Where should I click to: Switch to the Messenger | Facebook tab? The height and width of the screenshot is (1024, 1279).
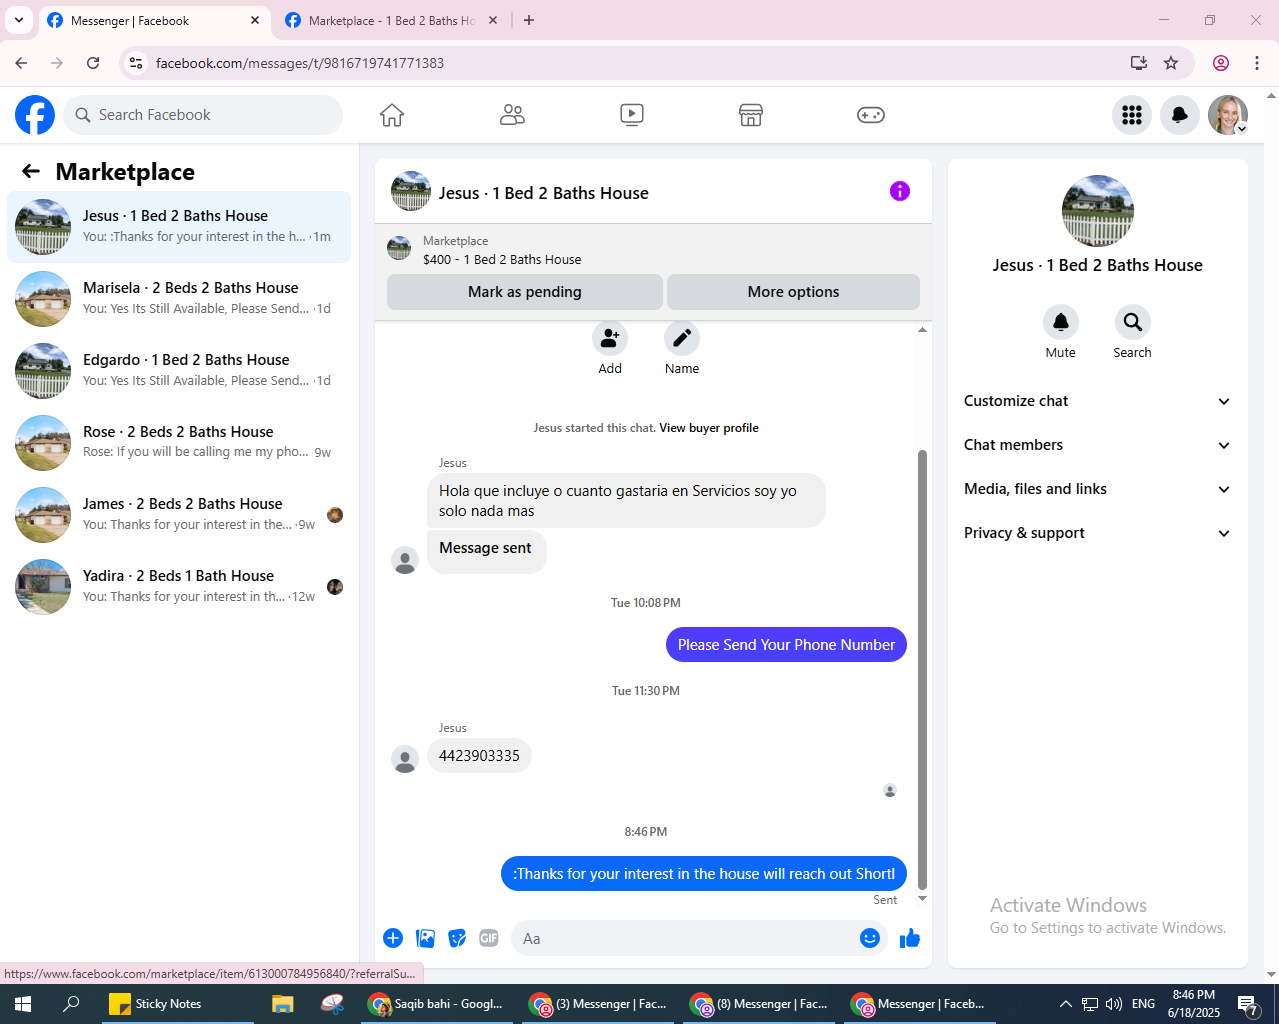pyautogui.click(x=154, y=20)
